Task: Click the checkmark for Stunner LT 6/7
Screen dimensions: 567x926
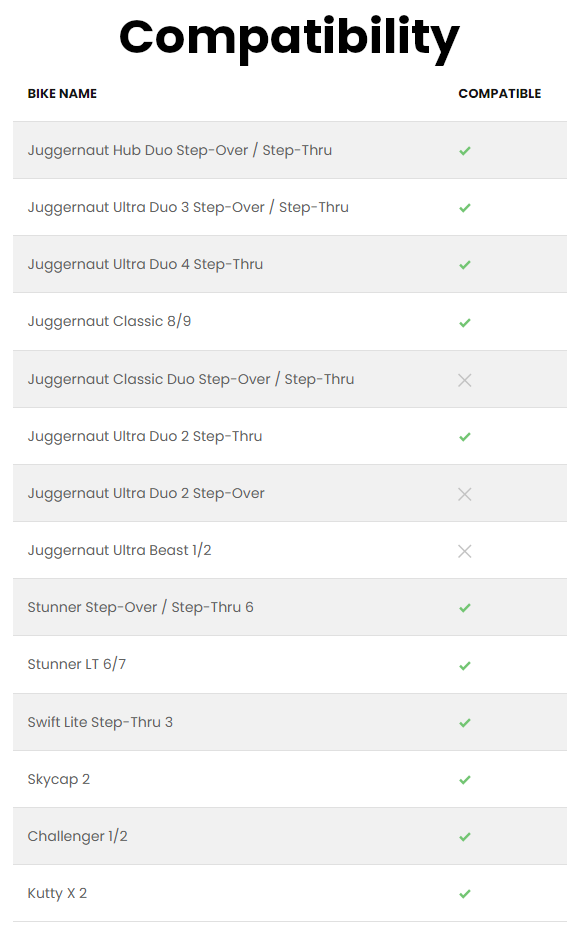Action: (x=465, y=666)
